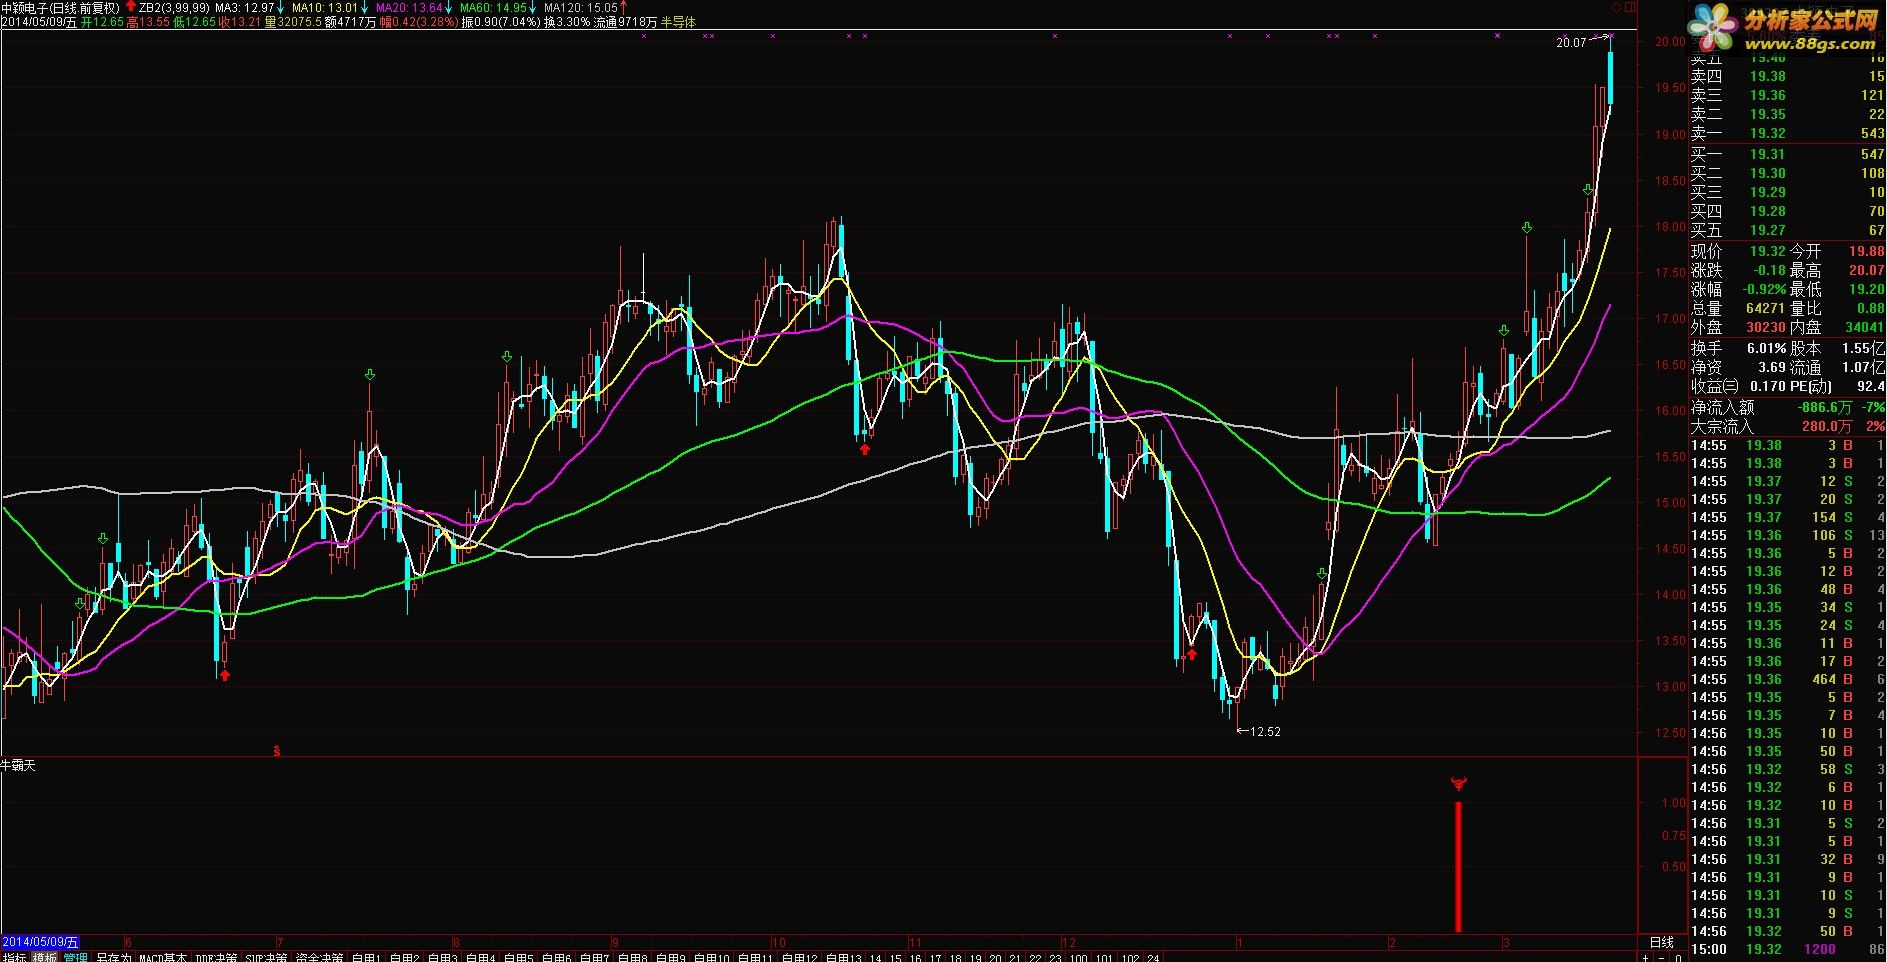Click the 换手 6.01% value
This screenshot has height=962, width=1887.
click(x=1767, y=348)
